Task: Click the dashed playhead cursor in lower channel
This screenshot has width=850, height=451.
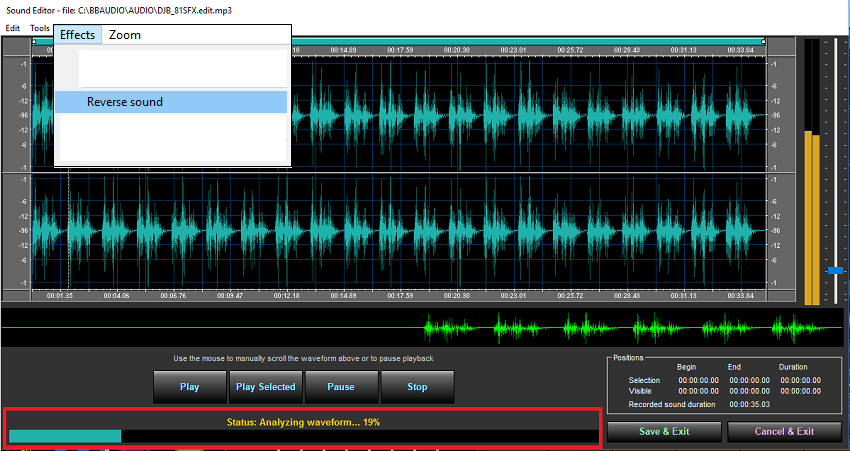Action: point(68,230)
